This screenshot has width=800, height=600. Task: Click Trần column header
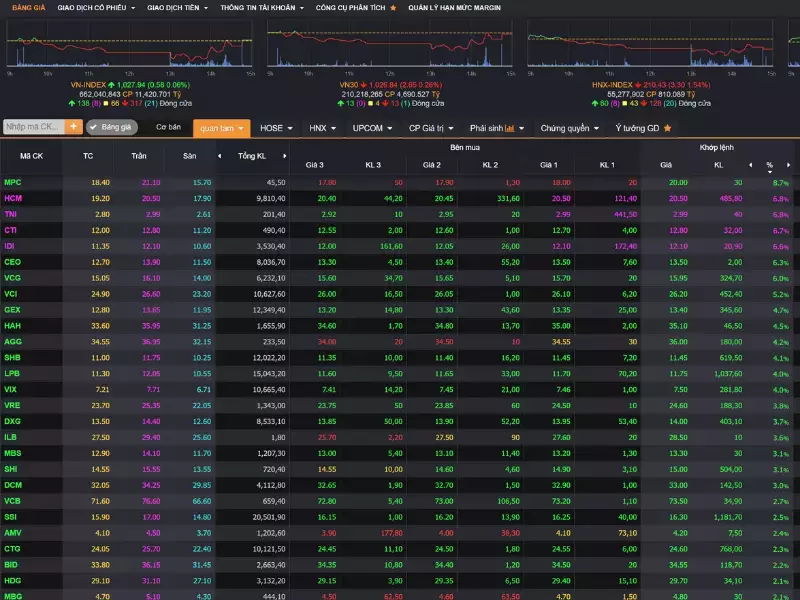139,156
